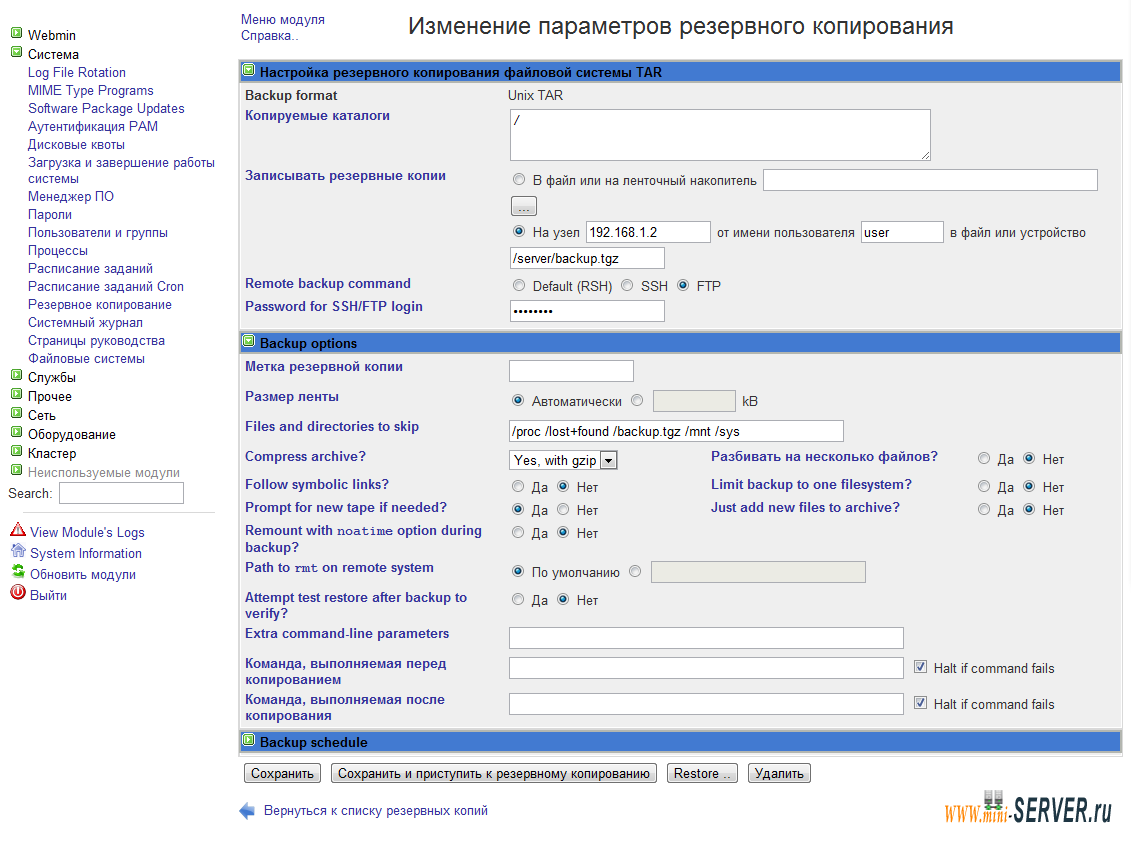
Task: Follow the Вернуться к списку резервных копий link
Action: point(377,811)
